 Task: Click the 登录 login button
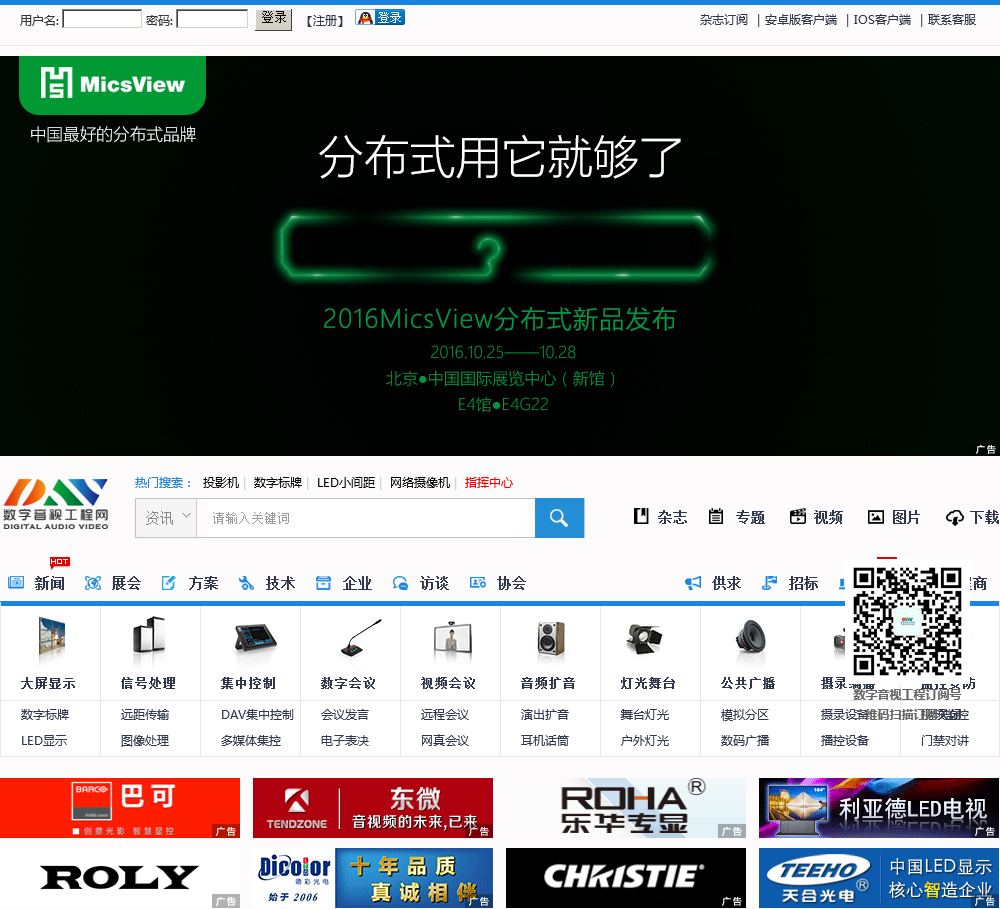[274, 18]
